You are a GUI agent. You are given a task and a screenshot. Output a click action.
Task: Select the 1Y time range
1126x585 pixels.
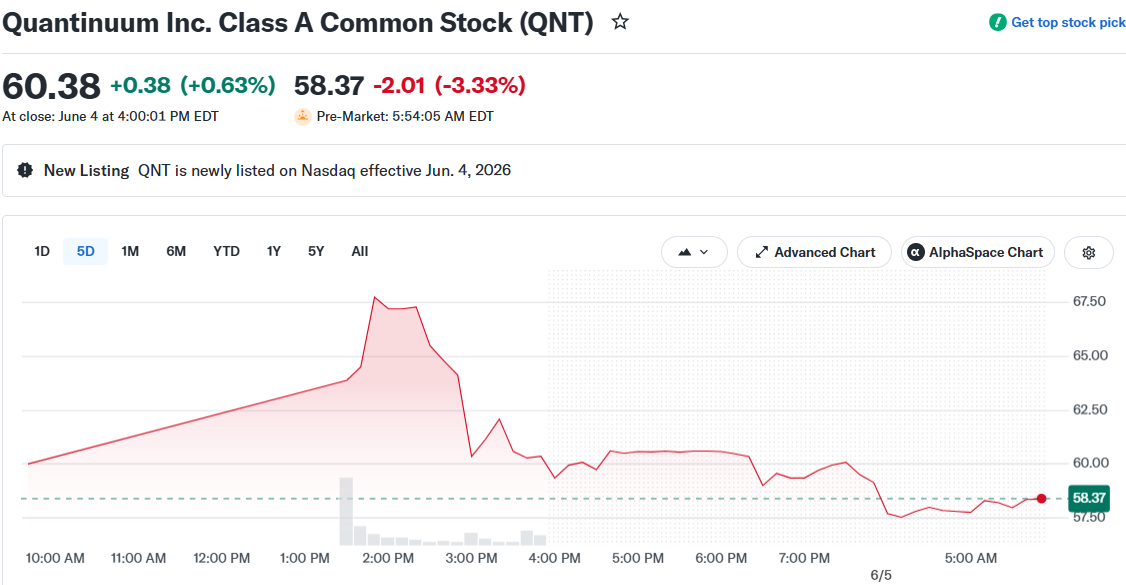[274, 251]
